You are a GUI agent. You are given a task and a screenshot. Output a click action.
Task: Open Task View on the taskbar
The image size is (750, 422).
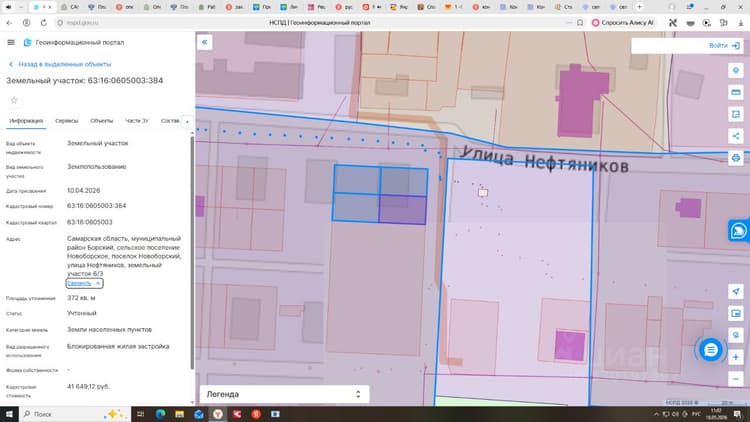[141, 414]
